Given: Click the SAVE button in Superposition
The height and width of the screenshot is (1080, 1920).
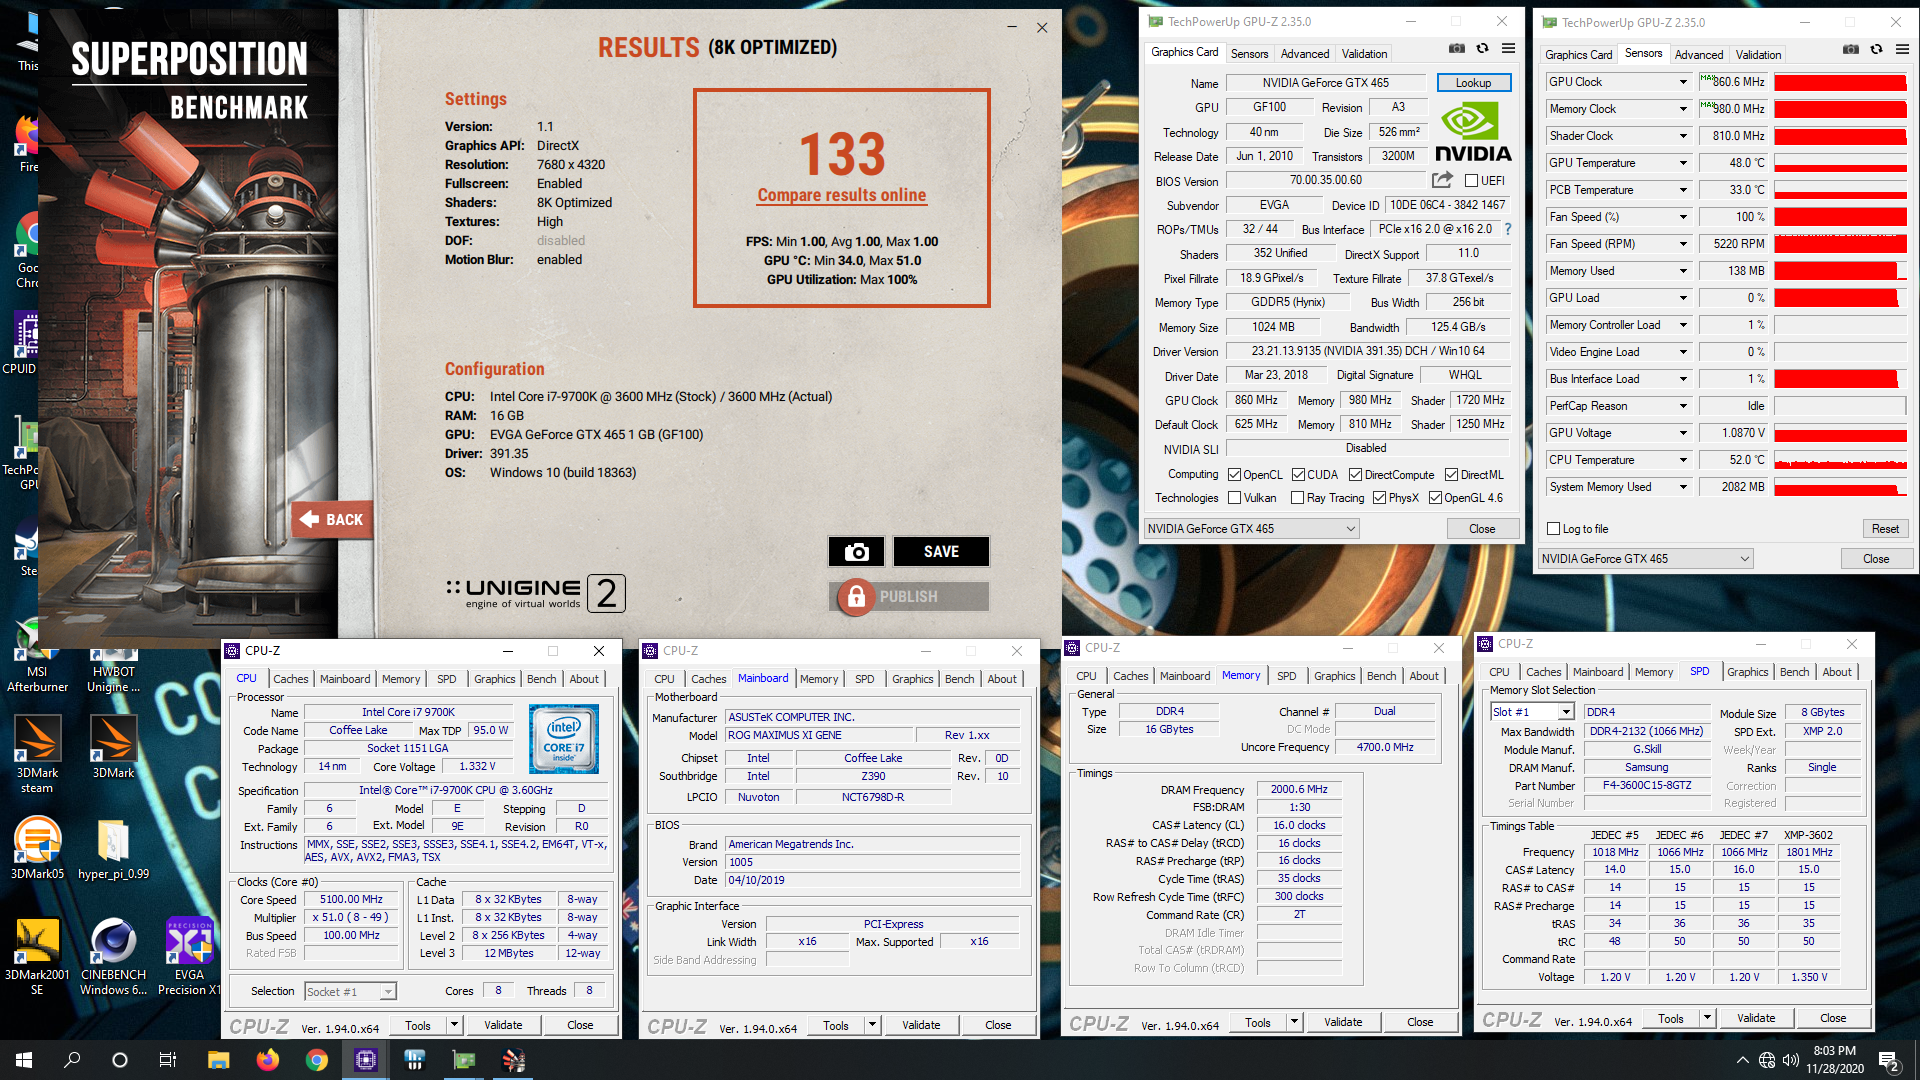Looking at the screenshot, I should pyautogui.click(x=941, y=552).
